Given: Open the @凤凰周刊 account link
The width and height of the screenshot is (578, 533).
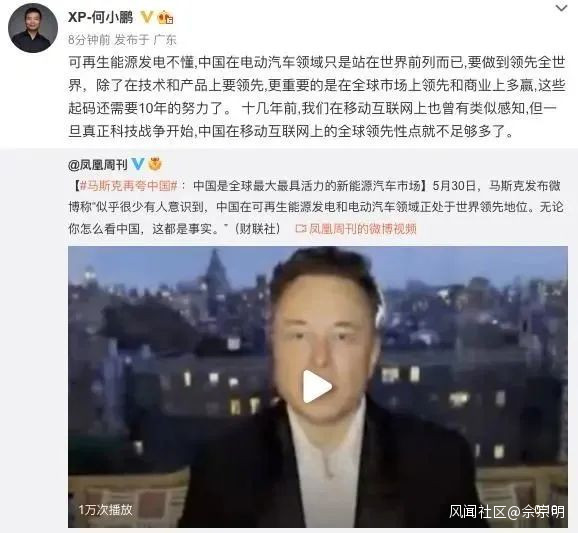Looking at the screenshot, I should tap(98, 164).
